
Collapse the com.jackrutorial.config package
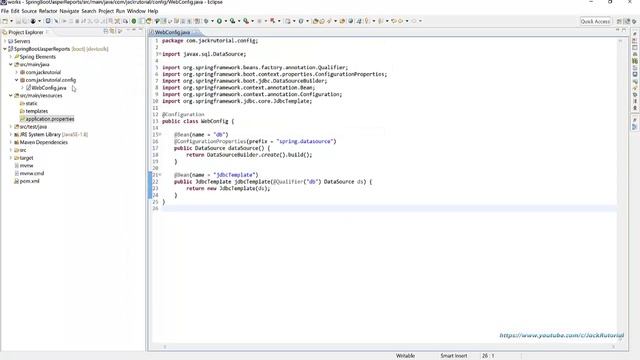point(17,80)
